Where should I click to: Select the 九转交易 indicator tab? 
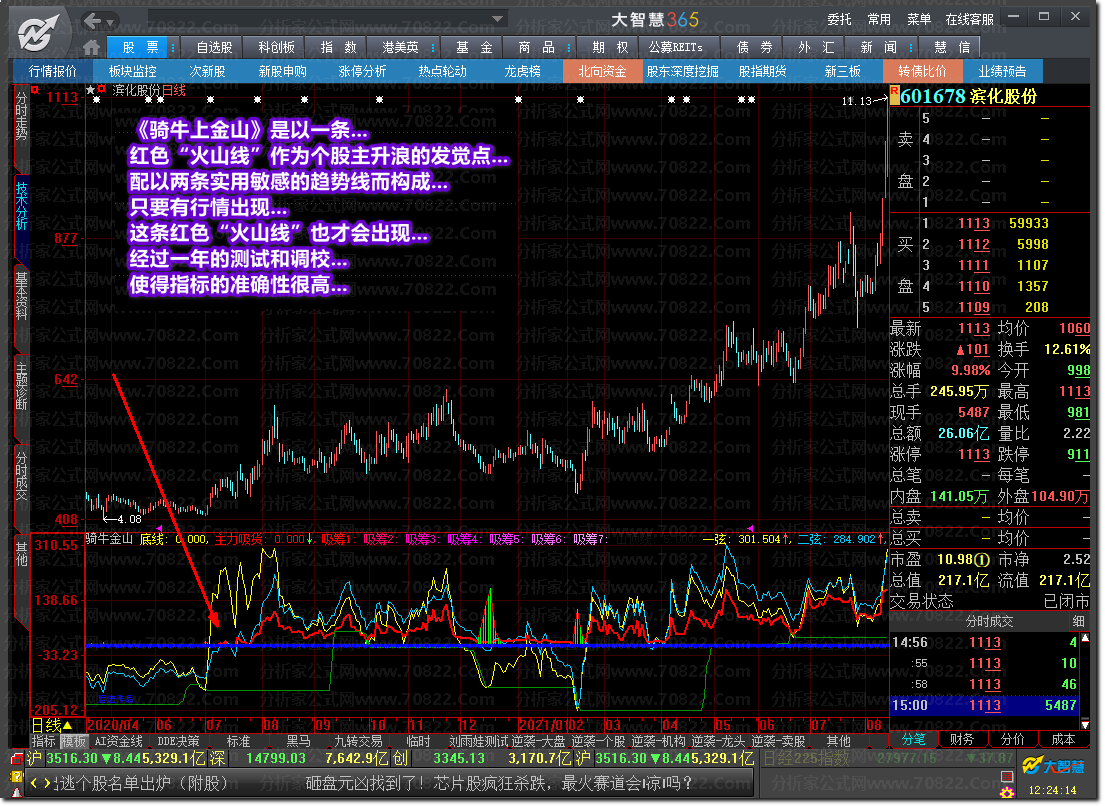click(358, 741)
